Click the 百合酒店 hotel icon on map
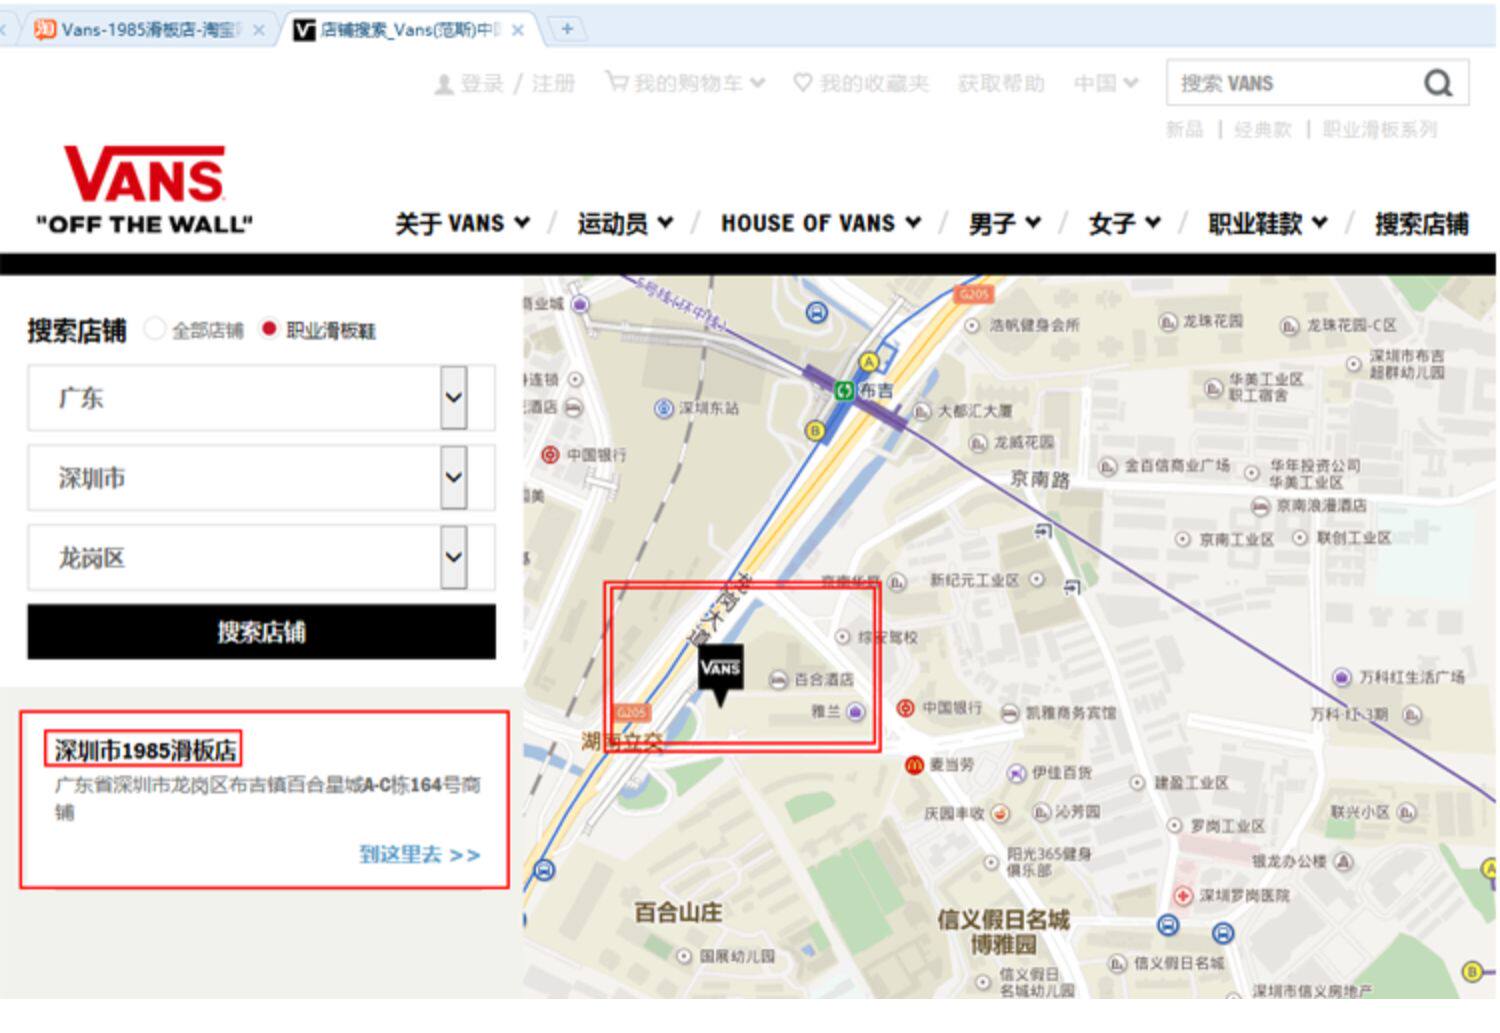The image size is (1500, 1033). pyautogui.click(x=778, y=680)
